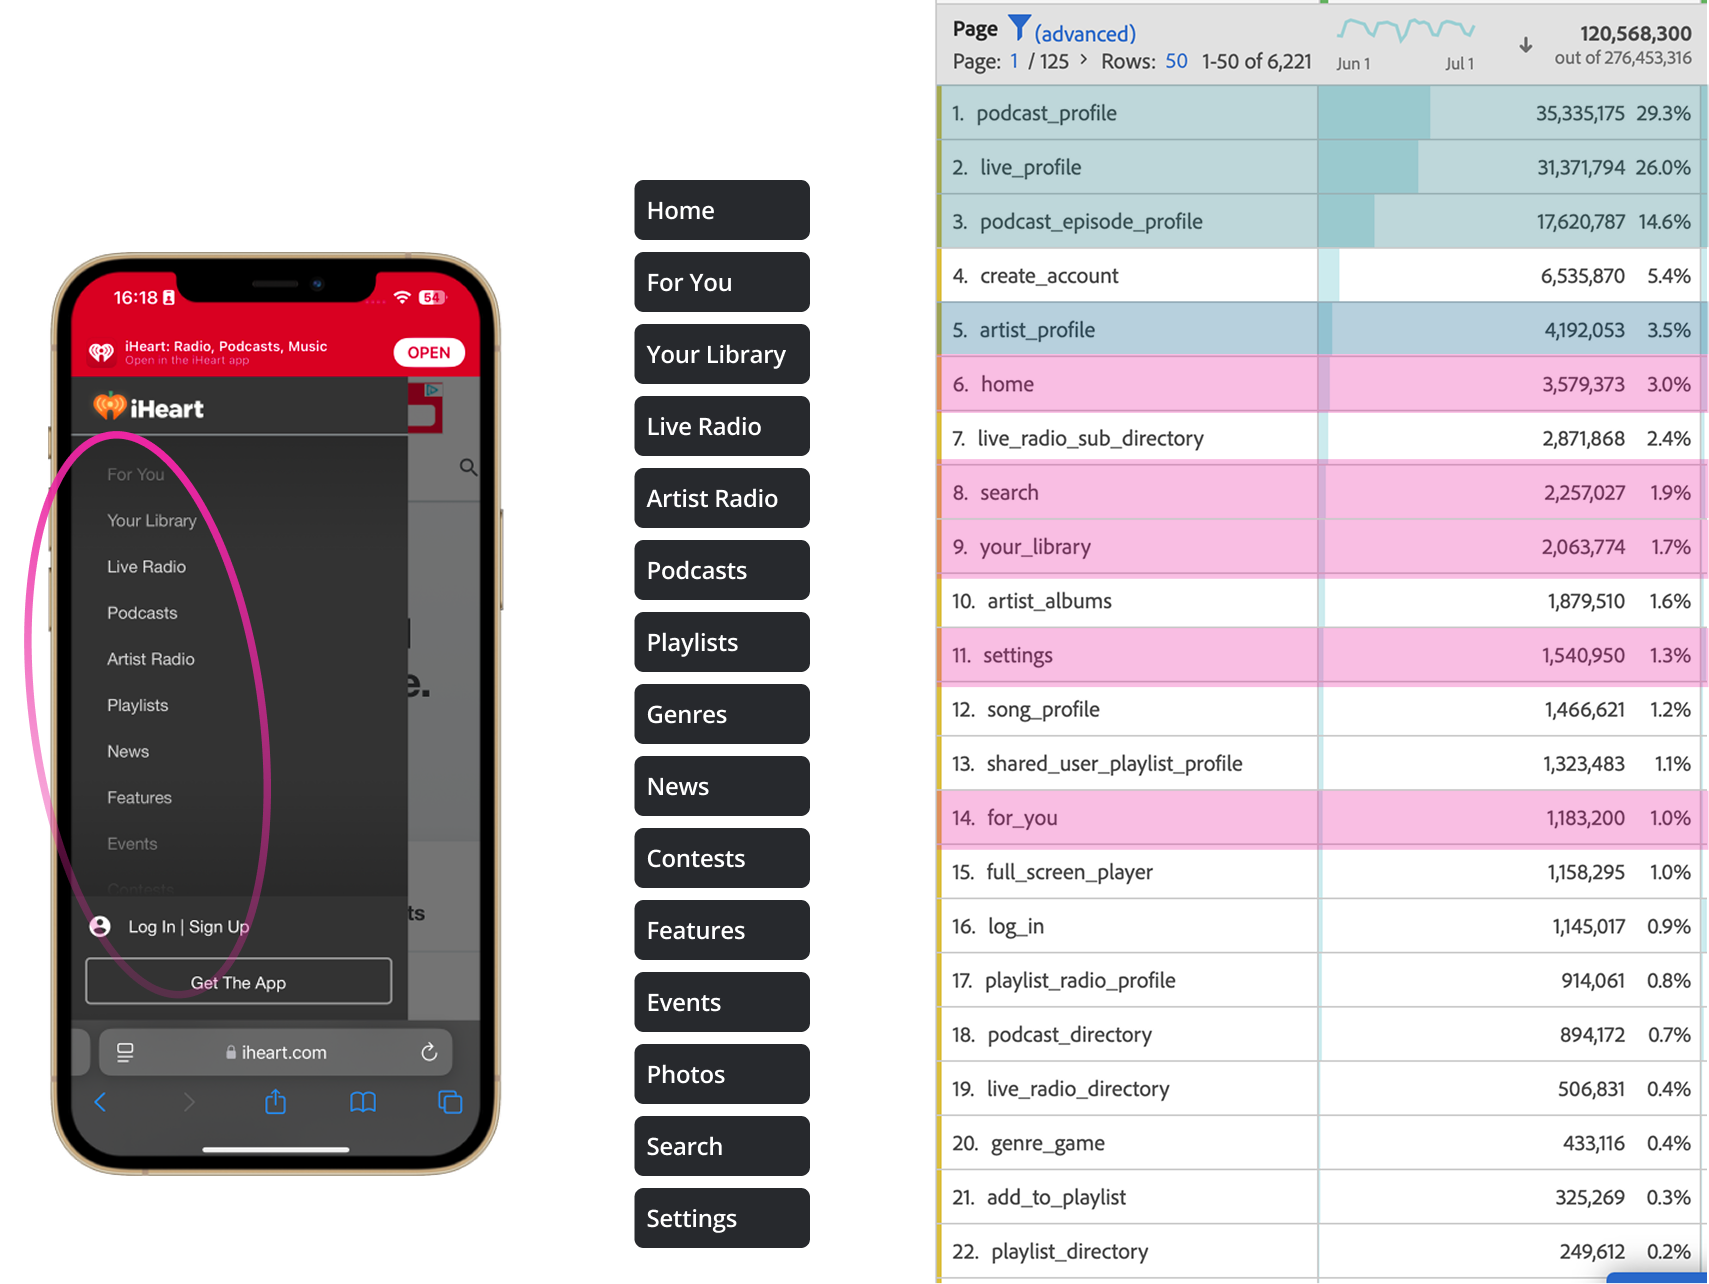
Task: Click the dark Features label button
Action: tap(722, 930)
